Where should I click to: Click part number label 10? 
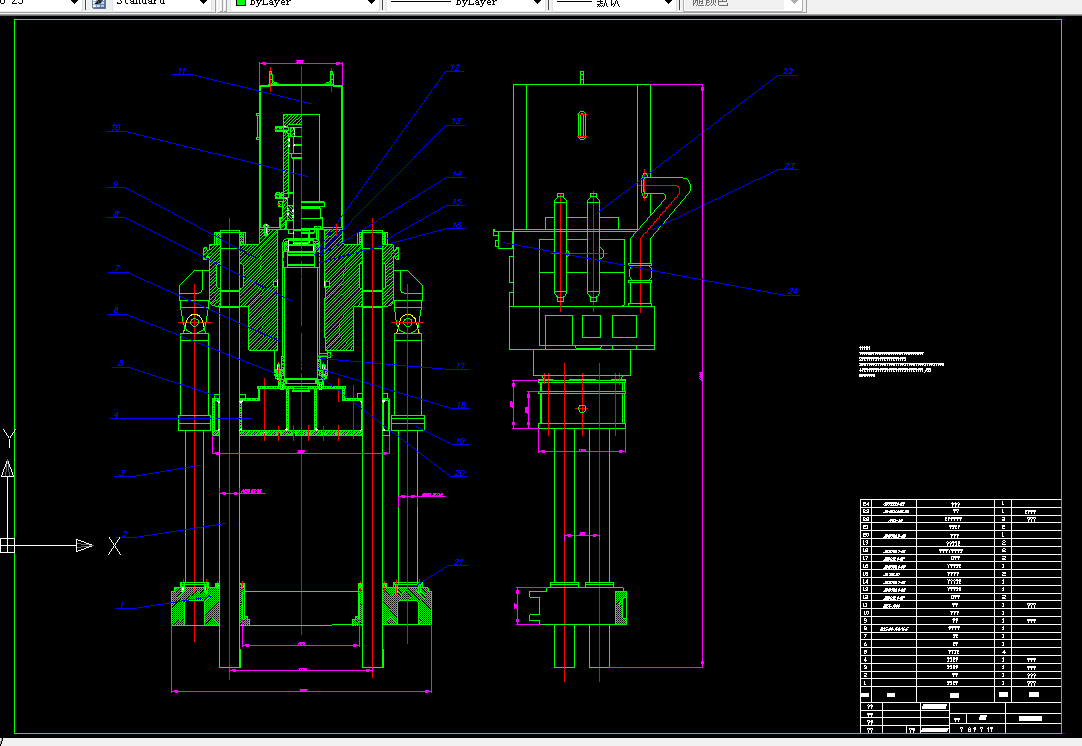[x=115, y=128]
